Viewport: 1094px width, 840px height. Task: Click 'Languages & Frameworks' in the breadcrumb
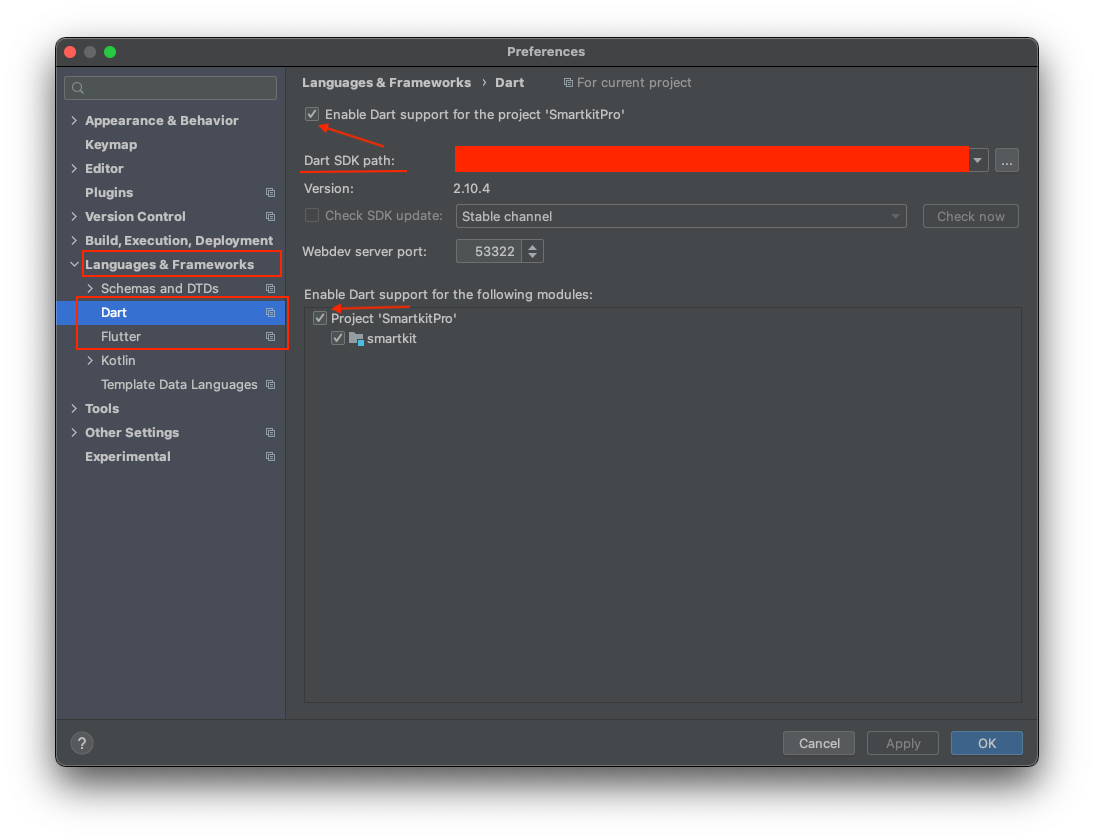[x=386, y=82]
